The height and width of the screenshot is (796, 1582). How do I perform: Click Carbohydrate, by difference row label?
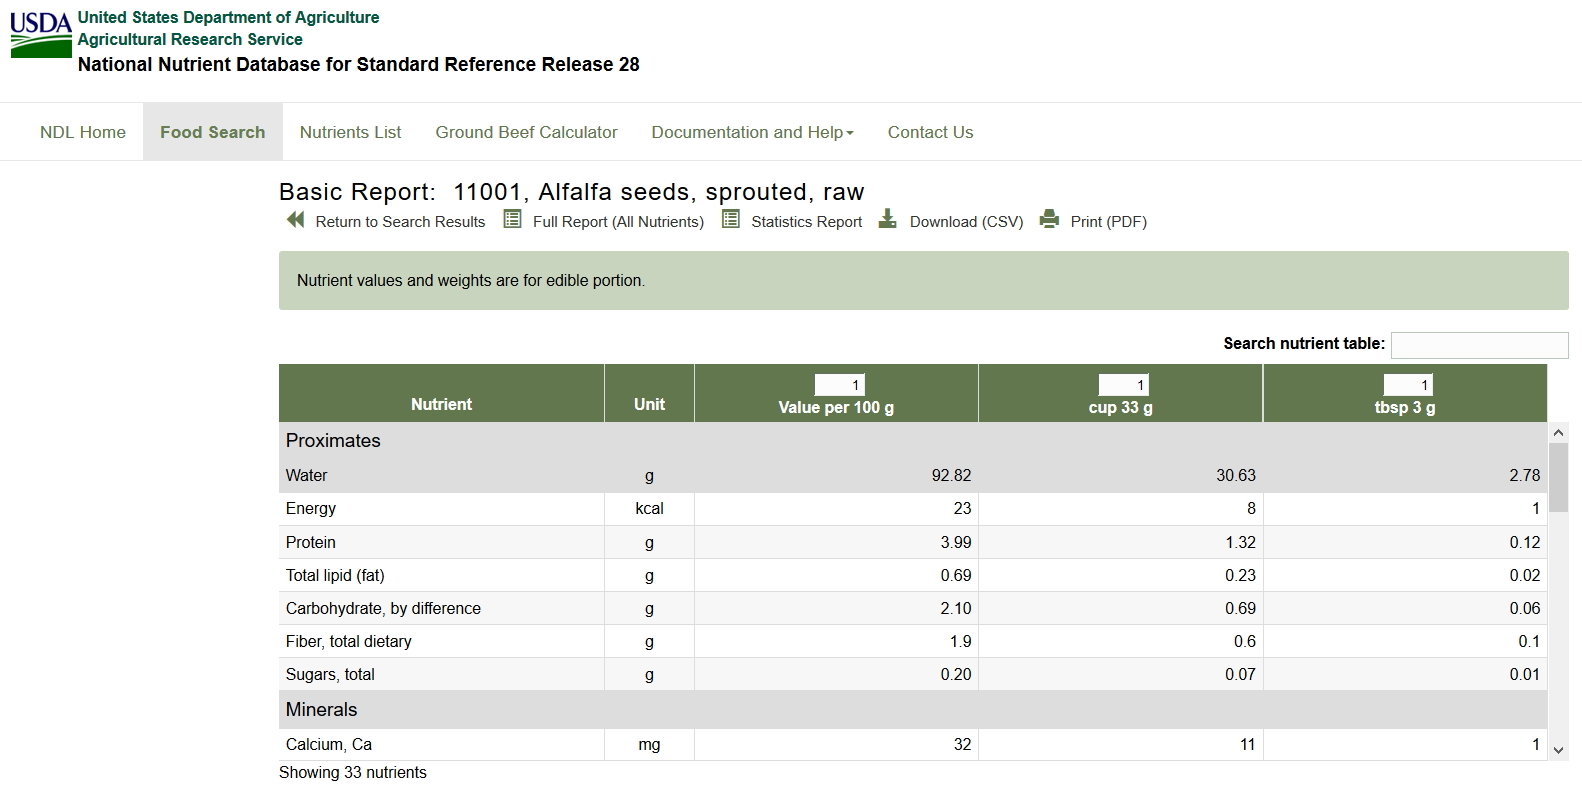(x=383, y=608)
